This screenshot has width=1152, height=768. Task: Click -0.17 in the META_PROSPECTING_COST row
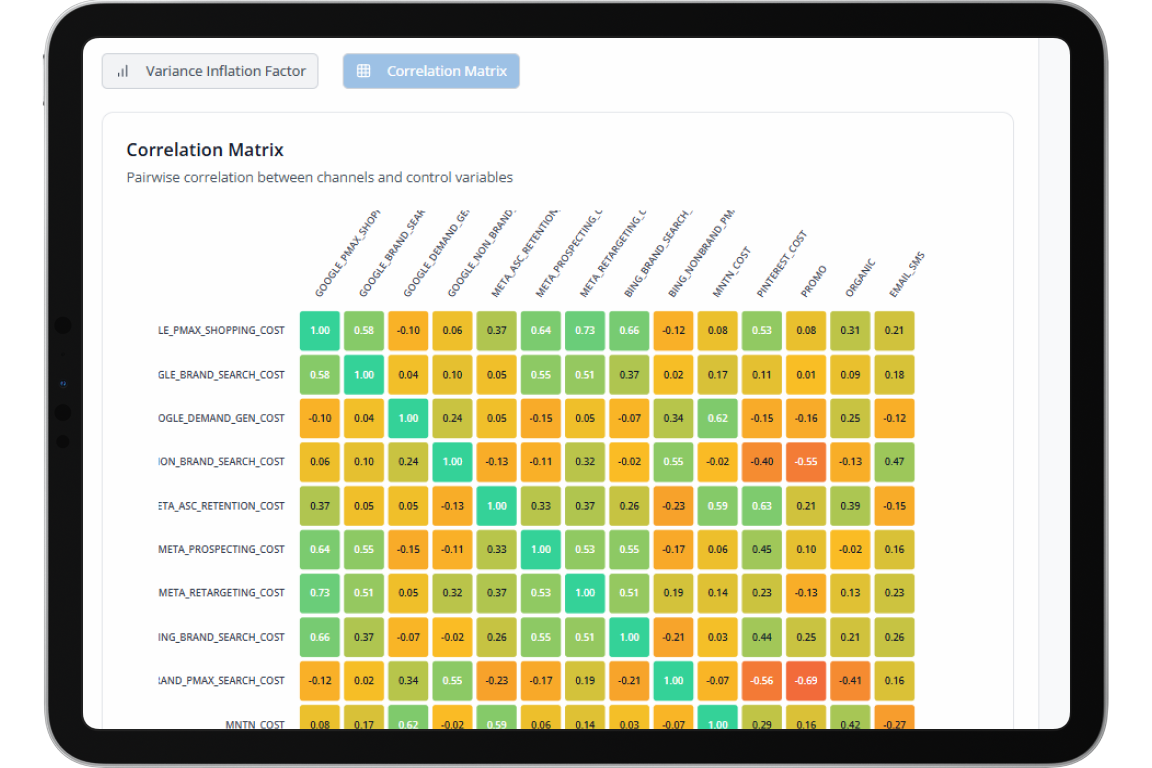coord(674,549)
